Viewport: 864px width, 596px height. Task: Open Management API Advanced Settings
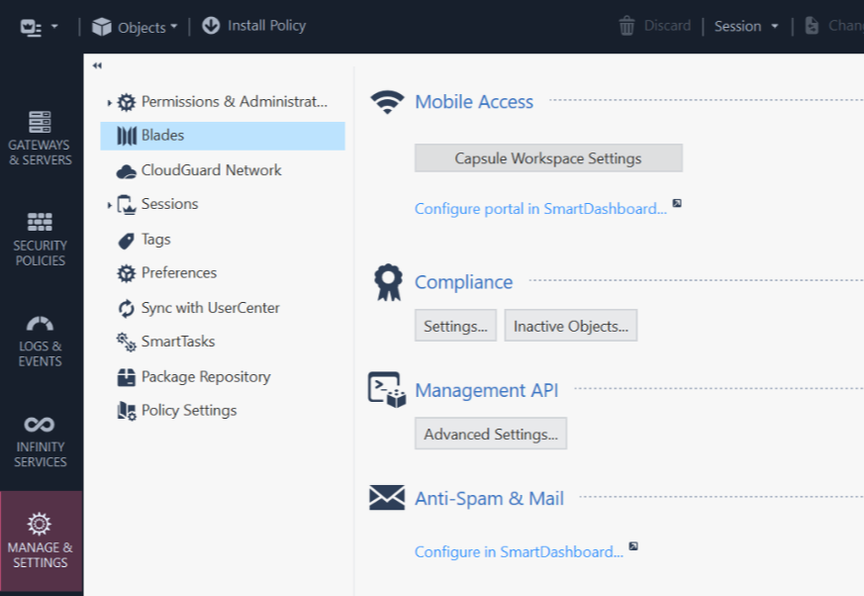tap(490, 434)
